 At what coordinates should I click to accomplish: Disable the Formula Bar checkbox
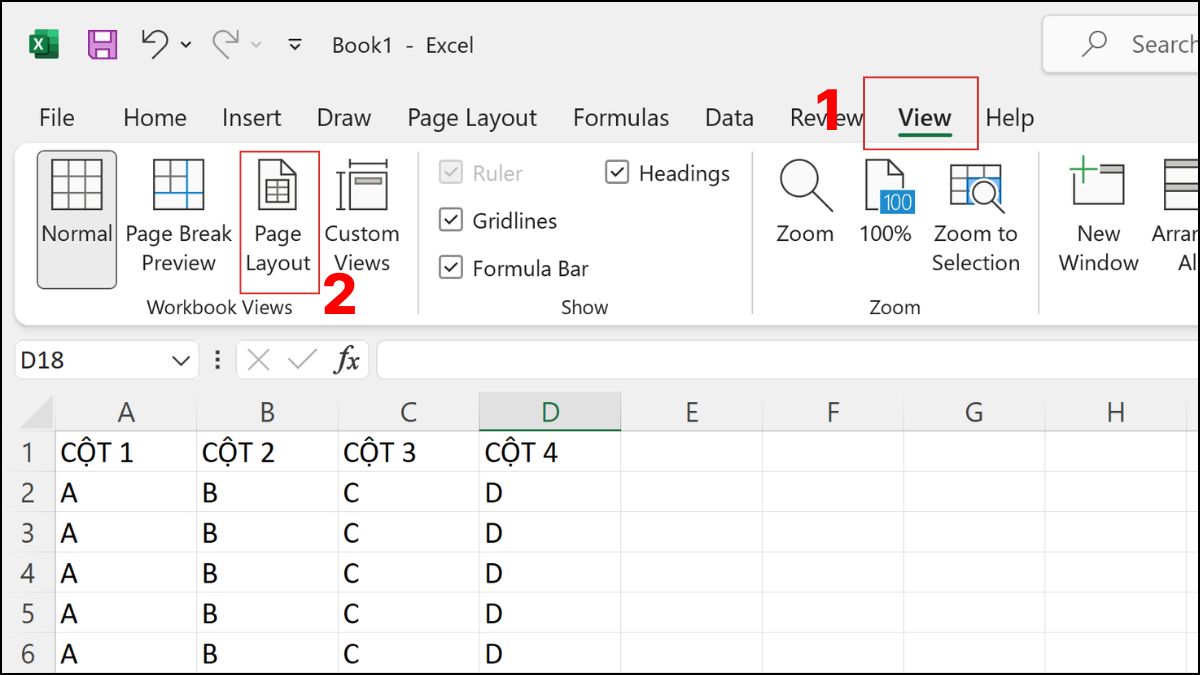click(x=450, y=268)
